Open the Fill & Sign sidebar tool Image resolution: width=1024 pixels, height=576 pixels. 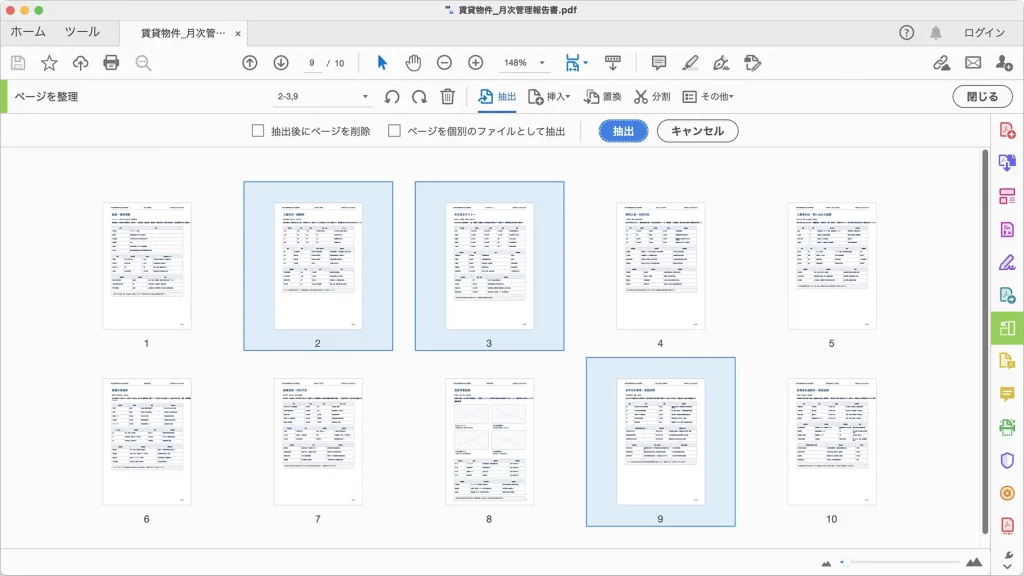tap(1007, 263)
